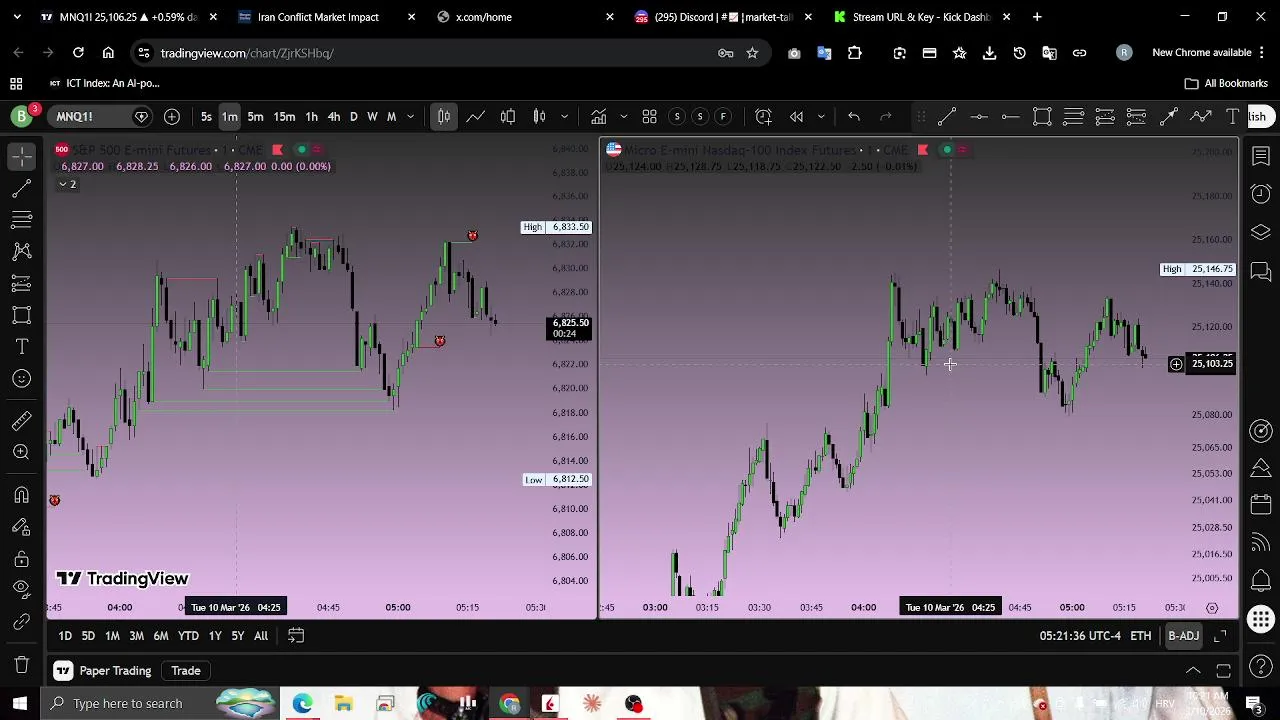Image resolution: width=1280 pixels, height=720 pixels.
Task: Switch to the 15m timeframe
Action: (x=284, y=117)
